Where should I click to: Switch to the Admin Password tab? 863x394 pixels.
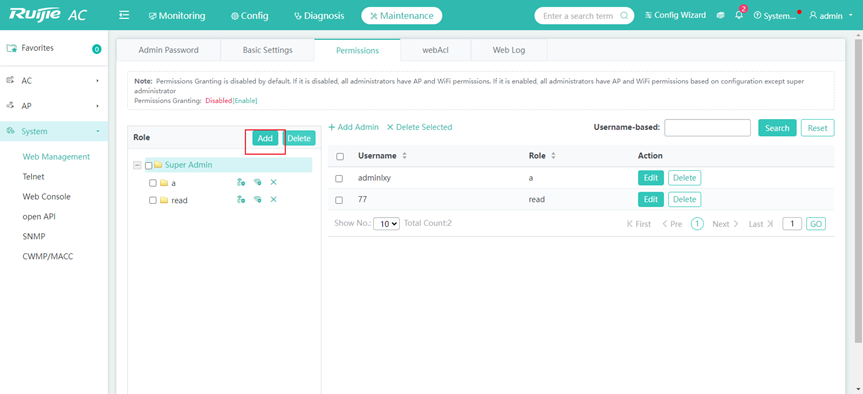pos(168,50)
